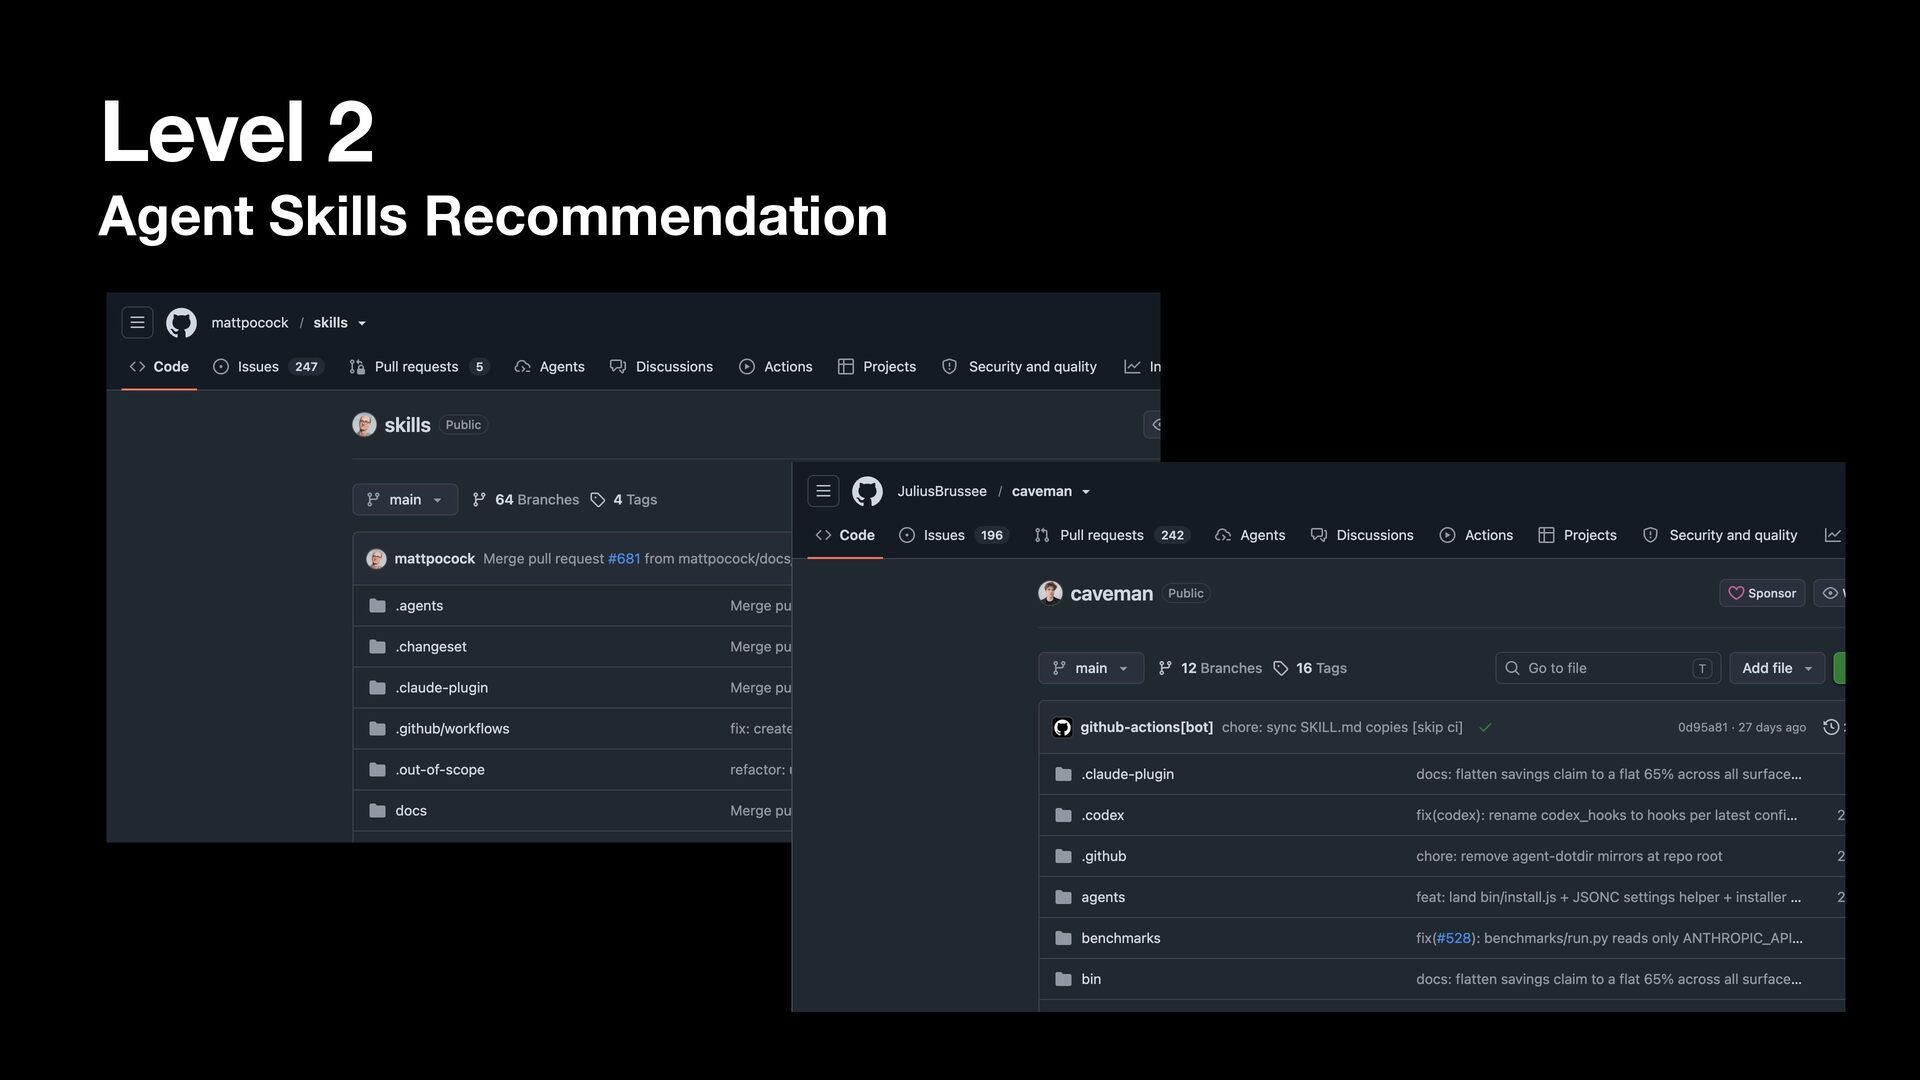Click mattpocock avatar in skills commit row

[x=377, y=559]
